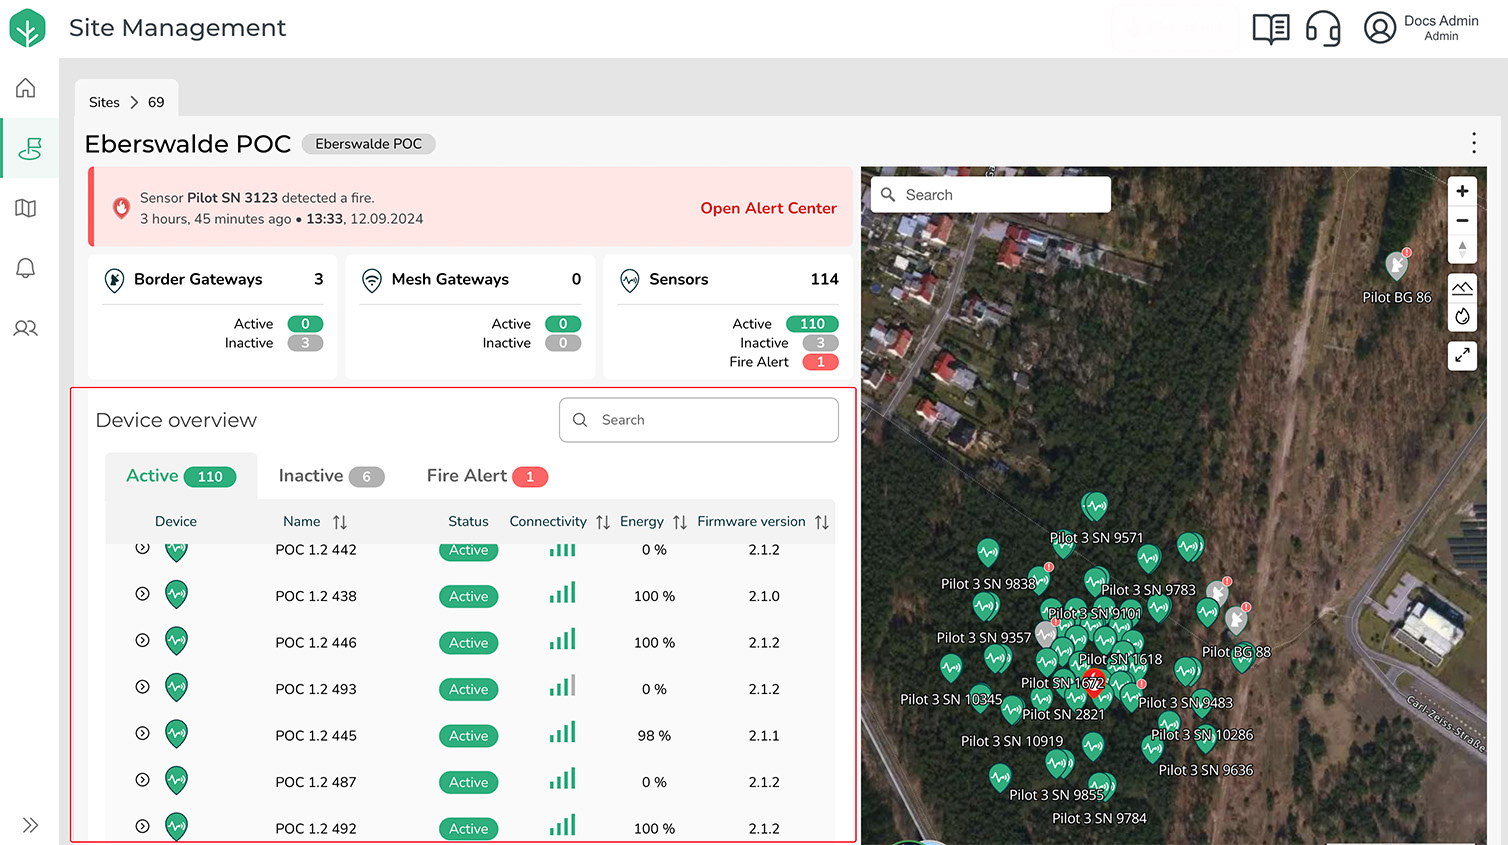Zoom out on the map
This screenshot has height=845, width=1508.
1462,220
